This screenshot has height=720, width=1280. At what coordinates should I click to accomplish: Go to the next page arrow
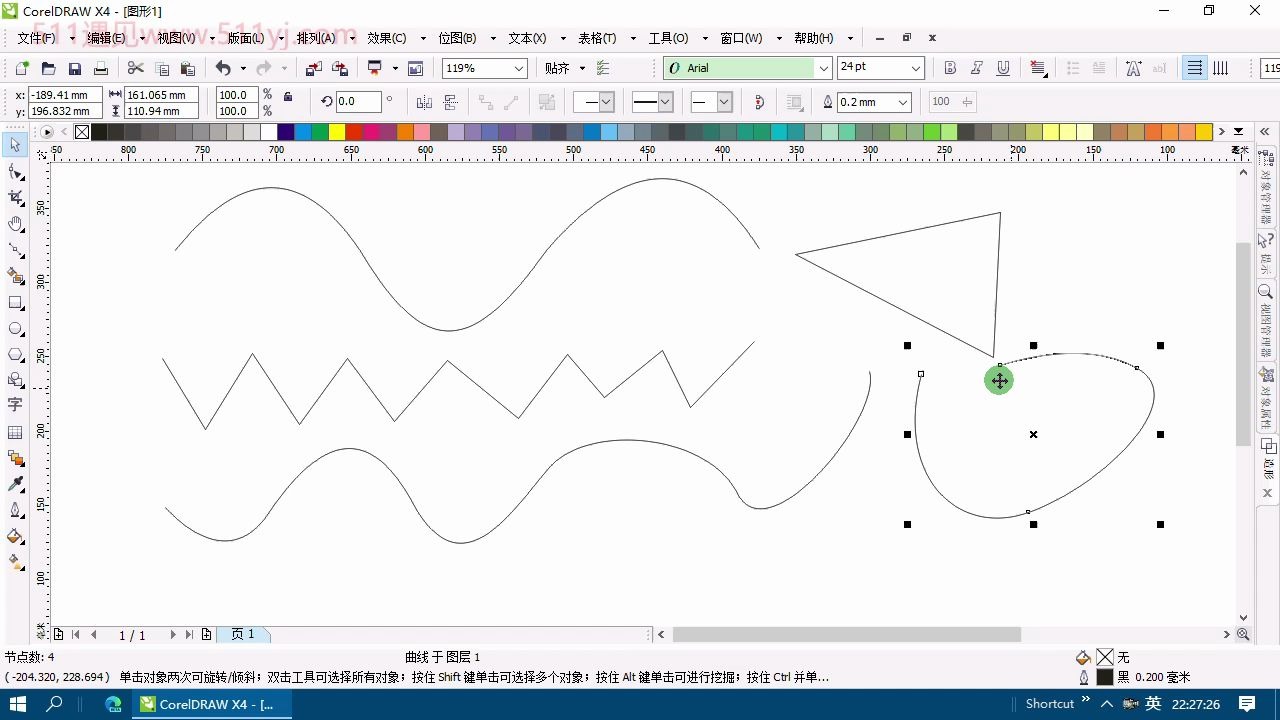pos(172,634)
